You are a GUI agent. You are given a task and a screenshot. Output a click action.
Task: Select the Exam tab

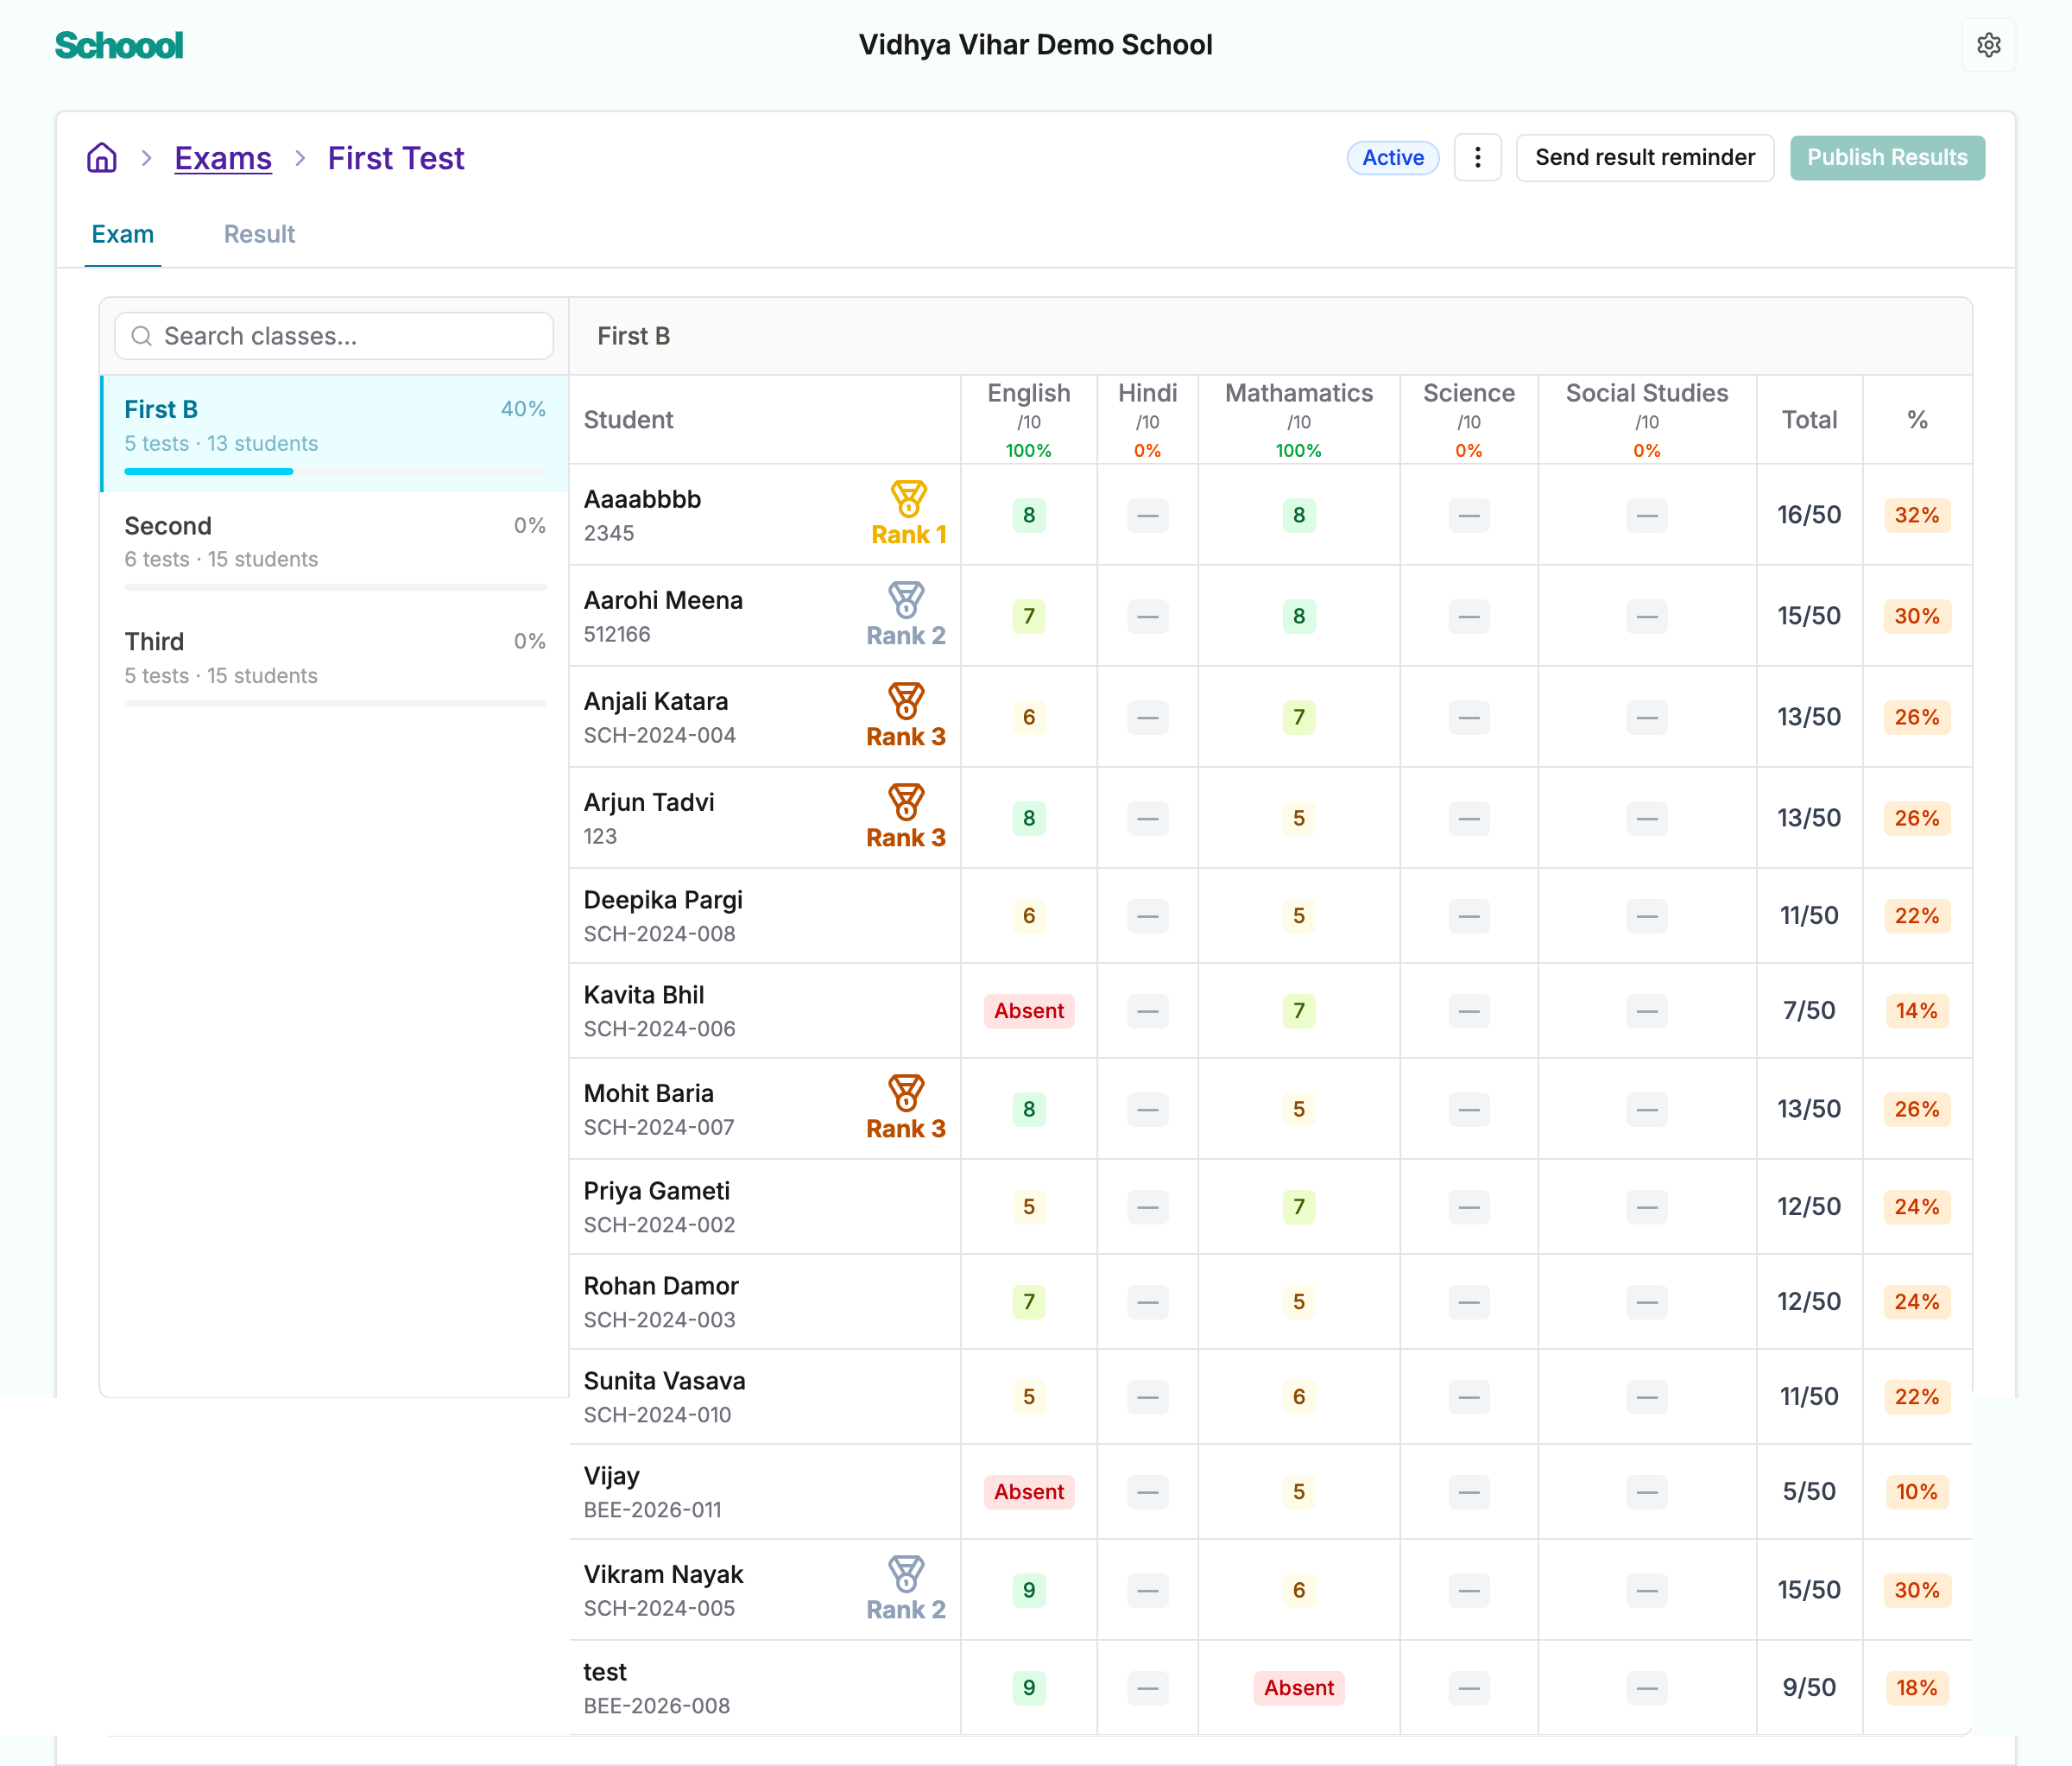(x=123, y=234)
